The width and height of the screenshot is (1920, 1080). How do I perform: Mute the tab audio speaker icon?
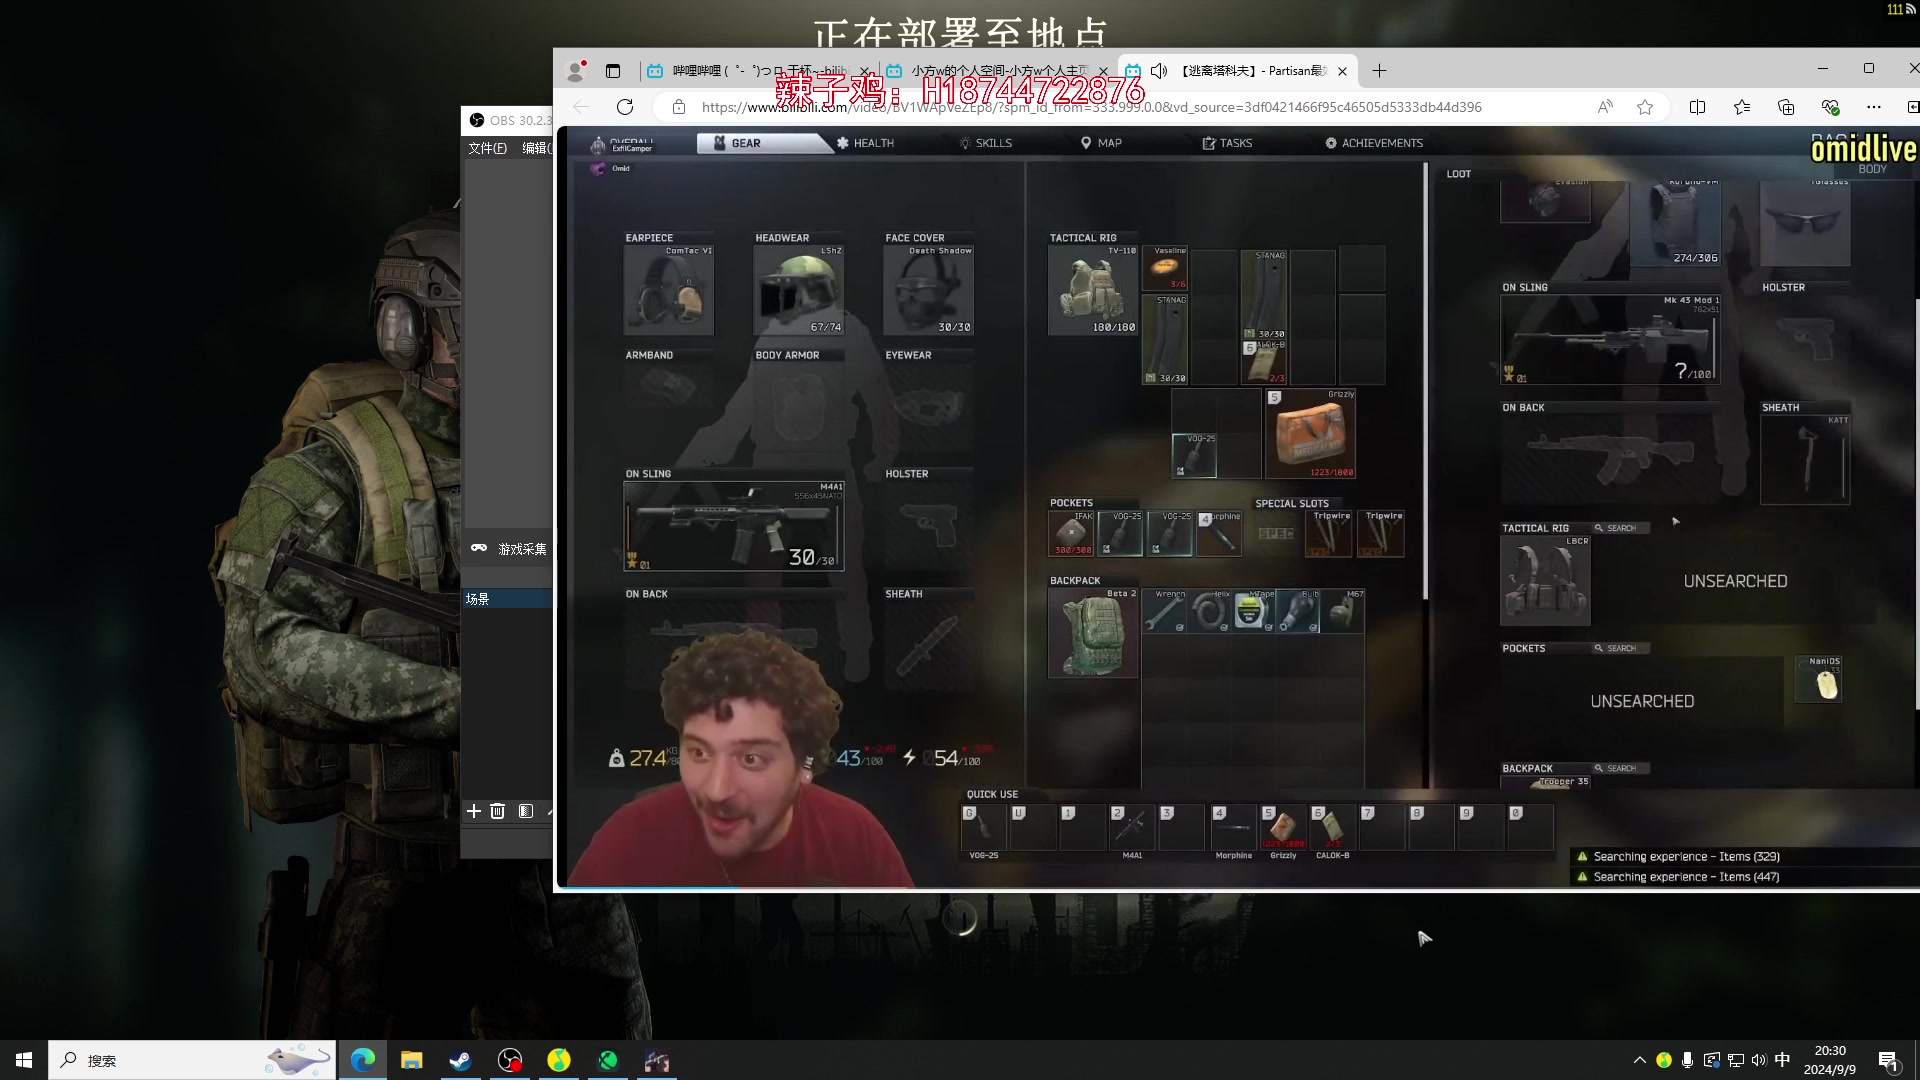[x=1159, y=71]
